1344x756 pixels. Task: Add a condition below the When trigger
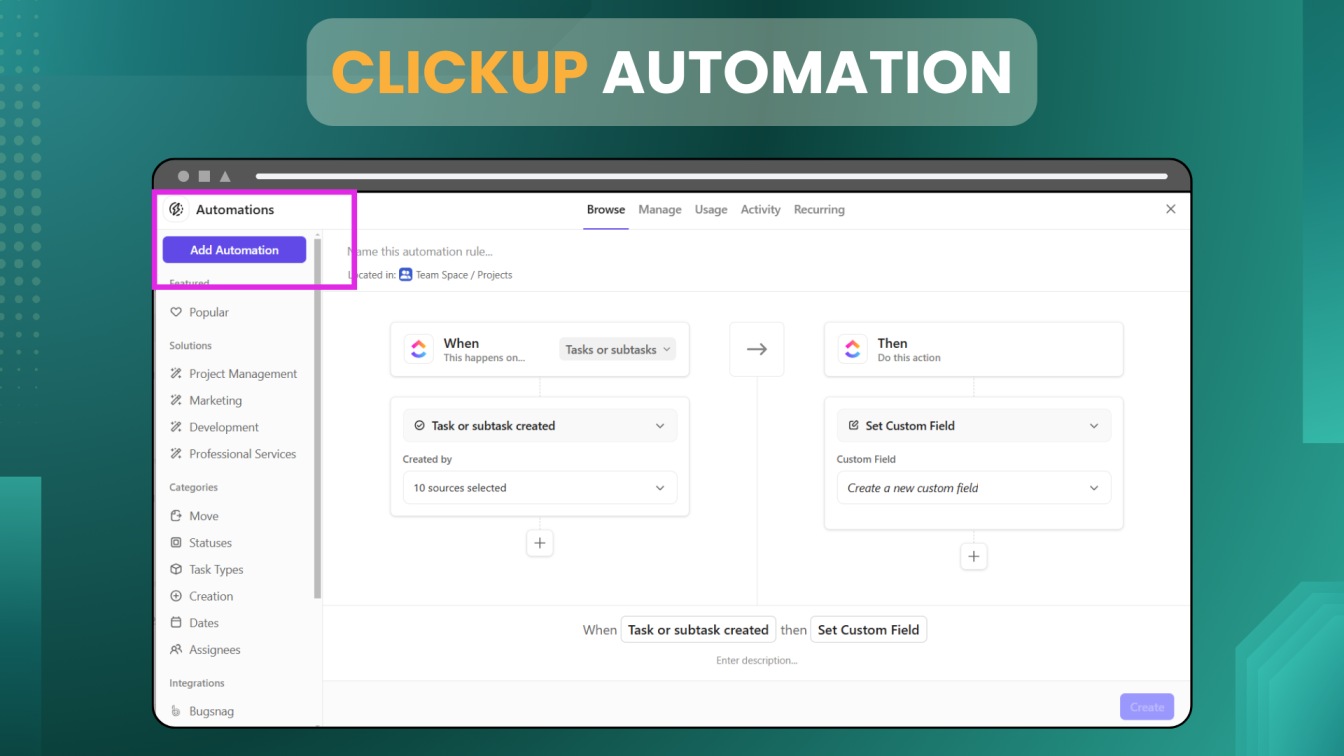(540, 543)
